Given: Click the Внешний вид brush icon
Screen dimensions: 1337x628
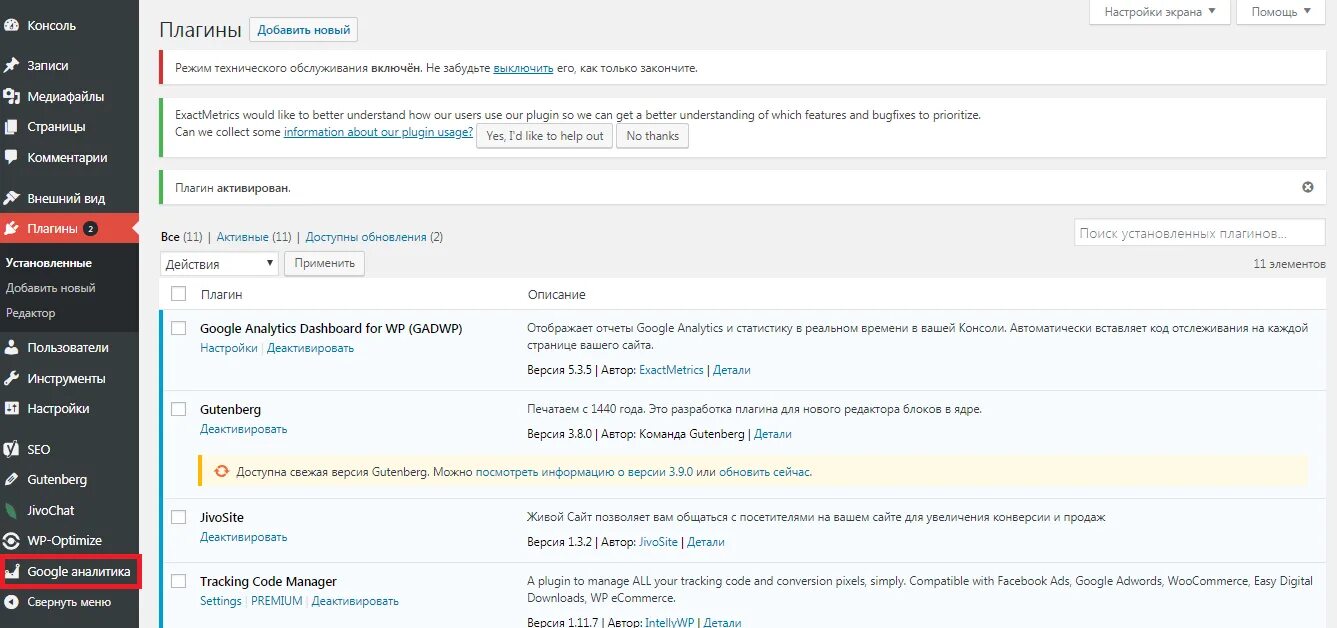Looking at the screenshot, I should (x=12, y=198).
